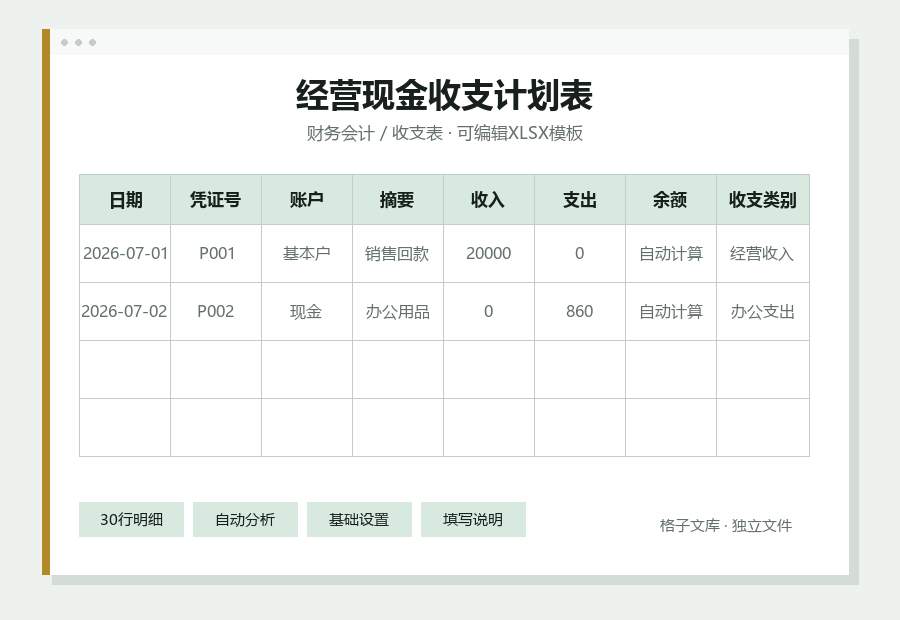Click the 办公支出 category cell

pos(763,312)
